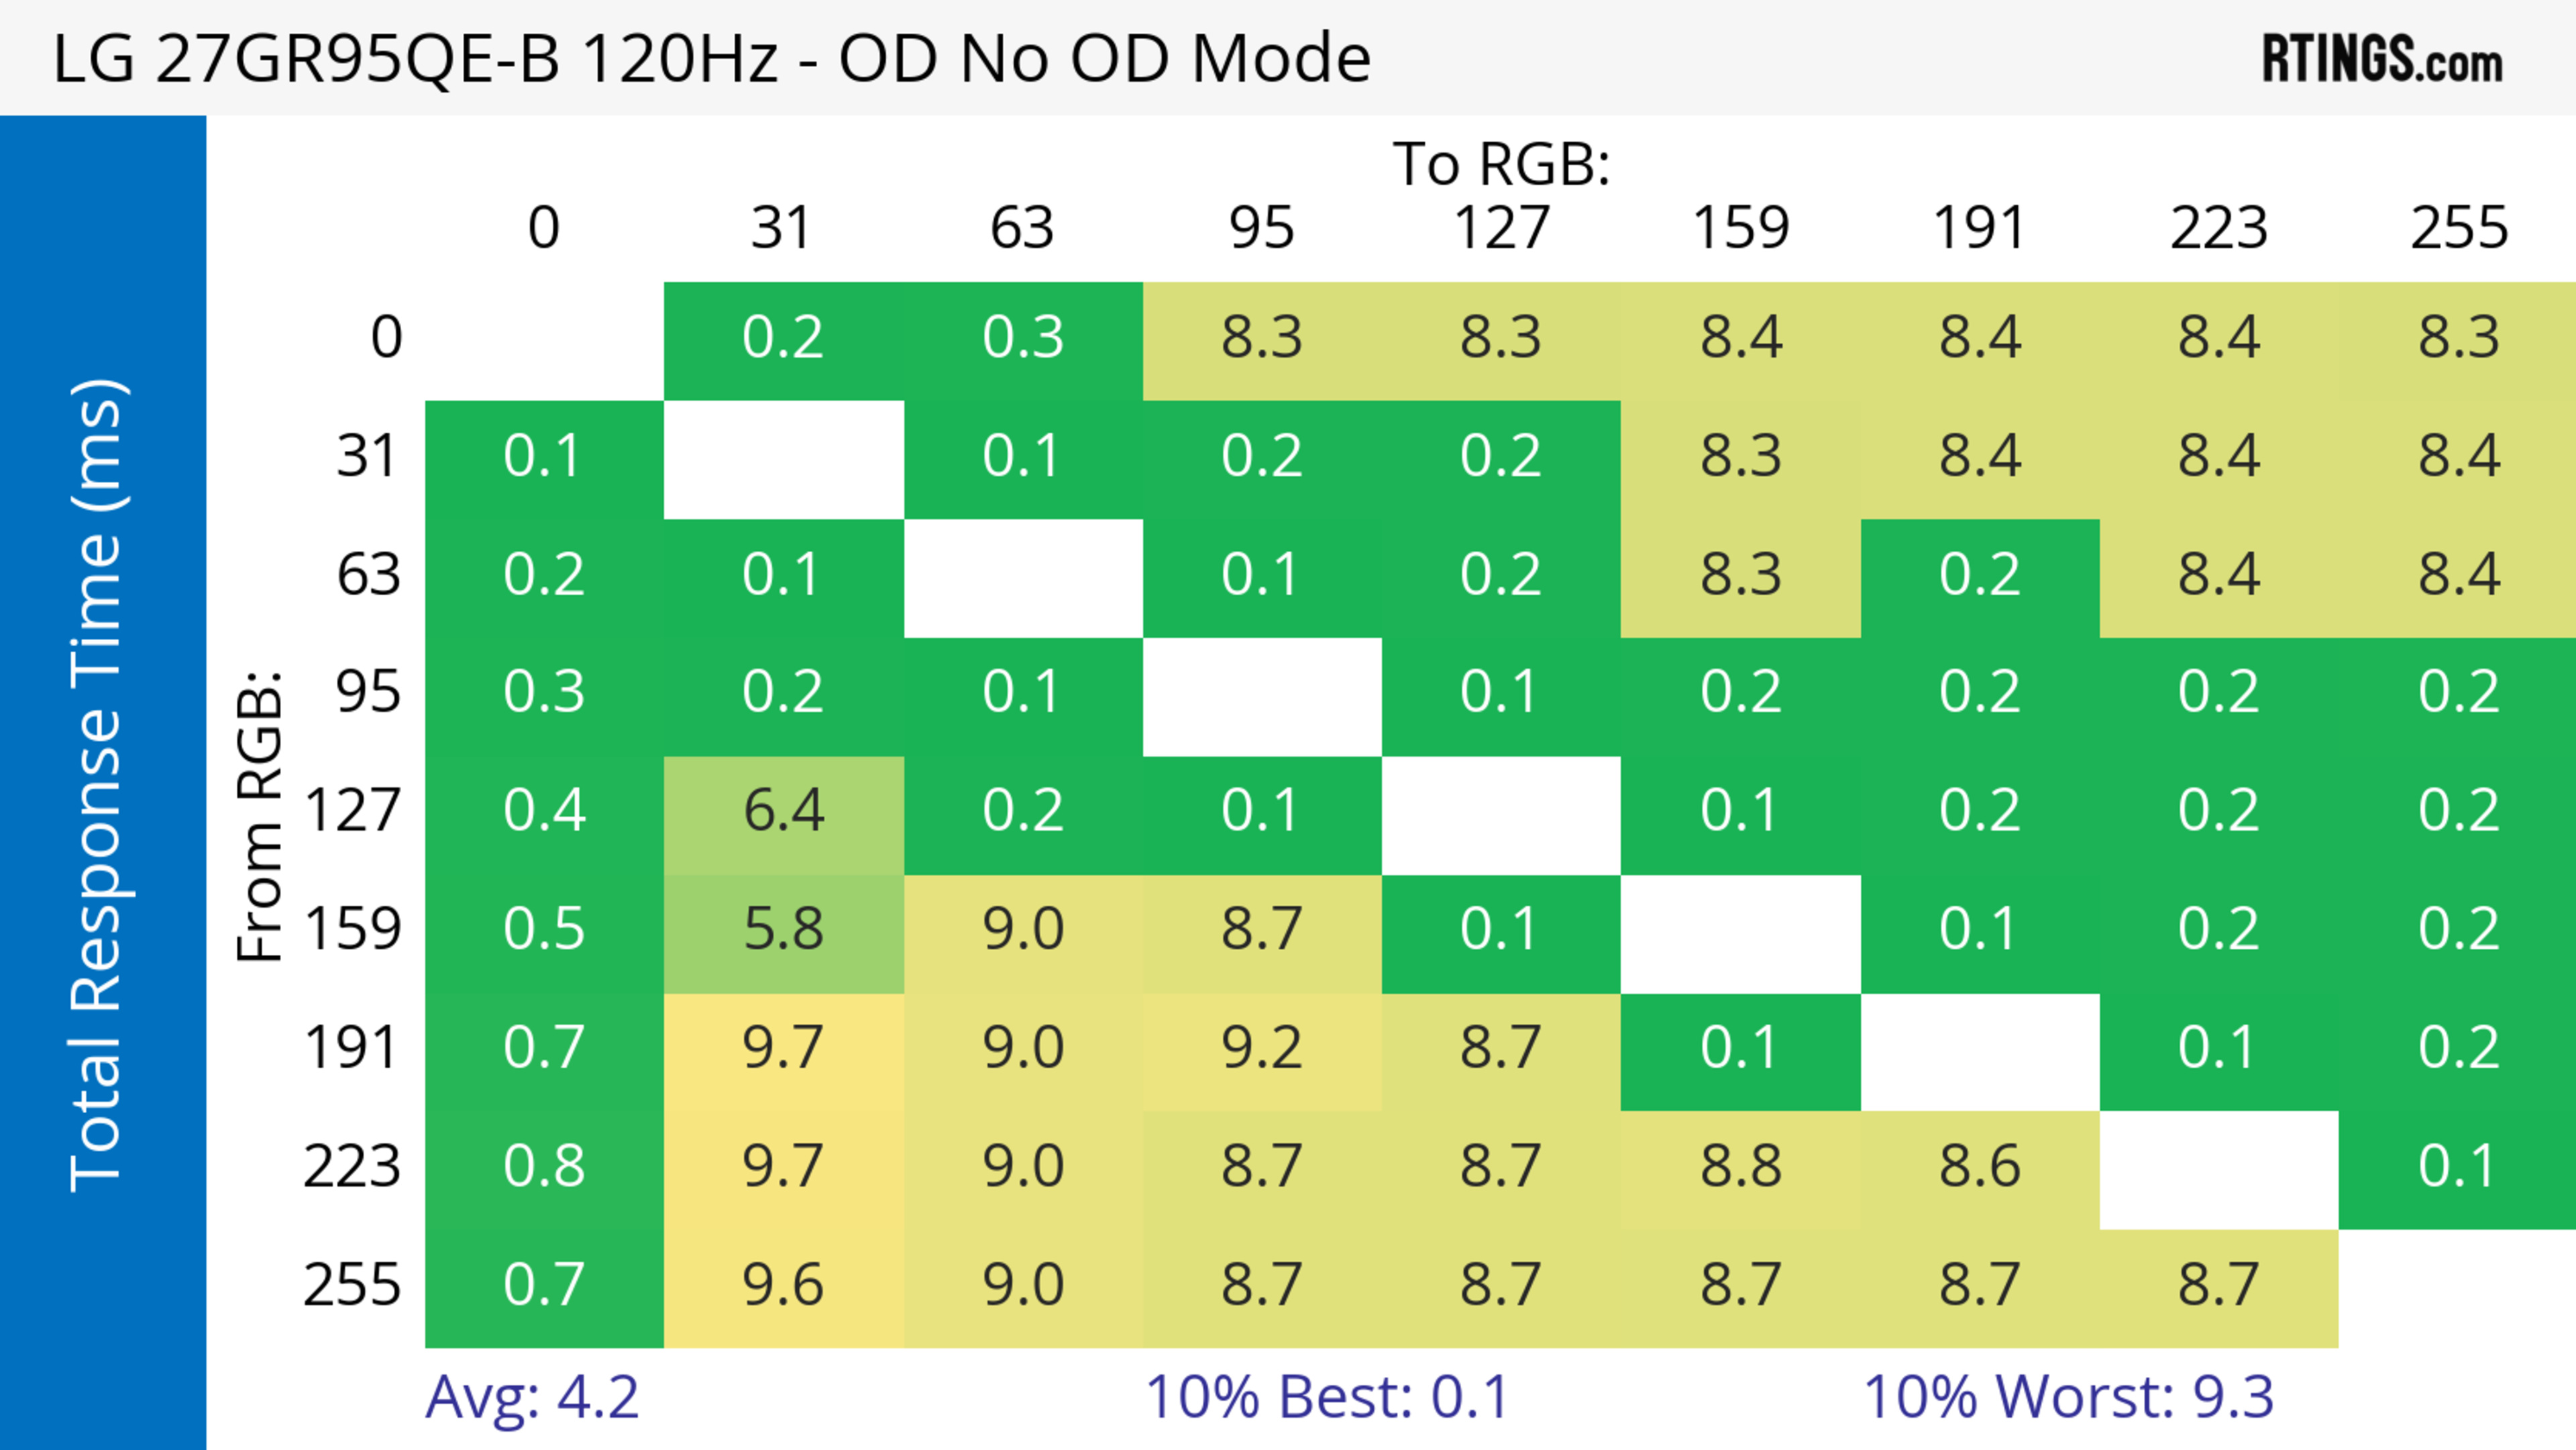Click the LG 27GR95QE-B chart title
Viewport: 2576px width, 1450px height.
coord(711,59)
